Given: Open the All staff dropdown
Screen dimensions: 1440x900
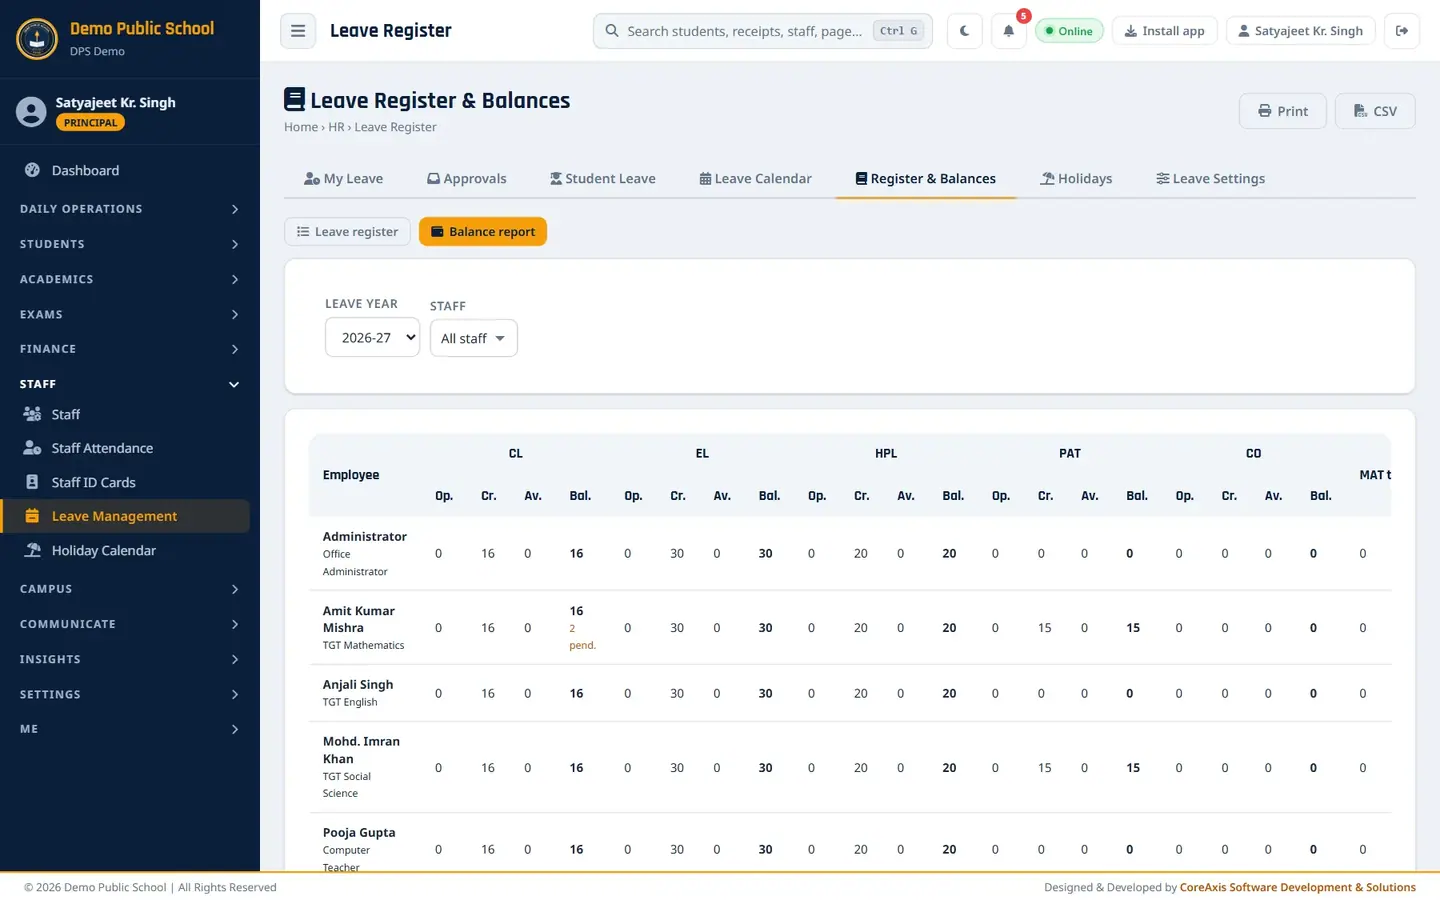Looking at the screenshot, I should (473, 338).
